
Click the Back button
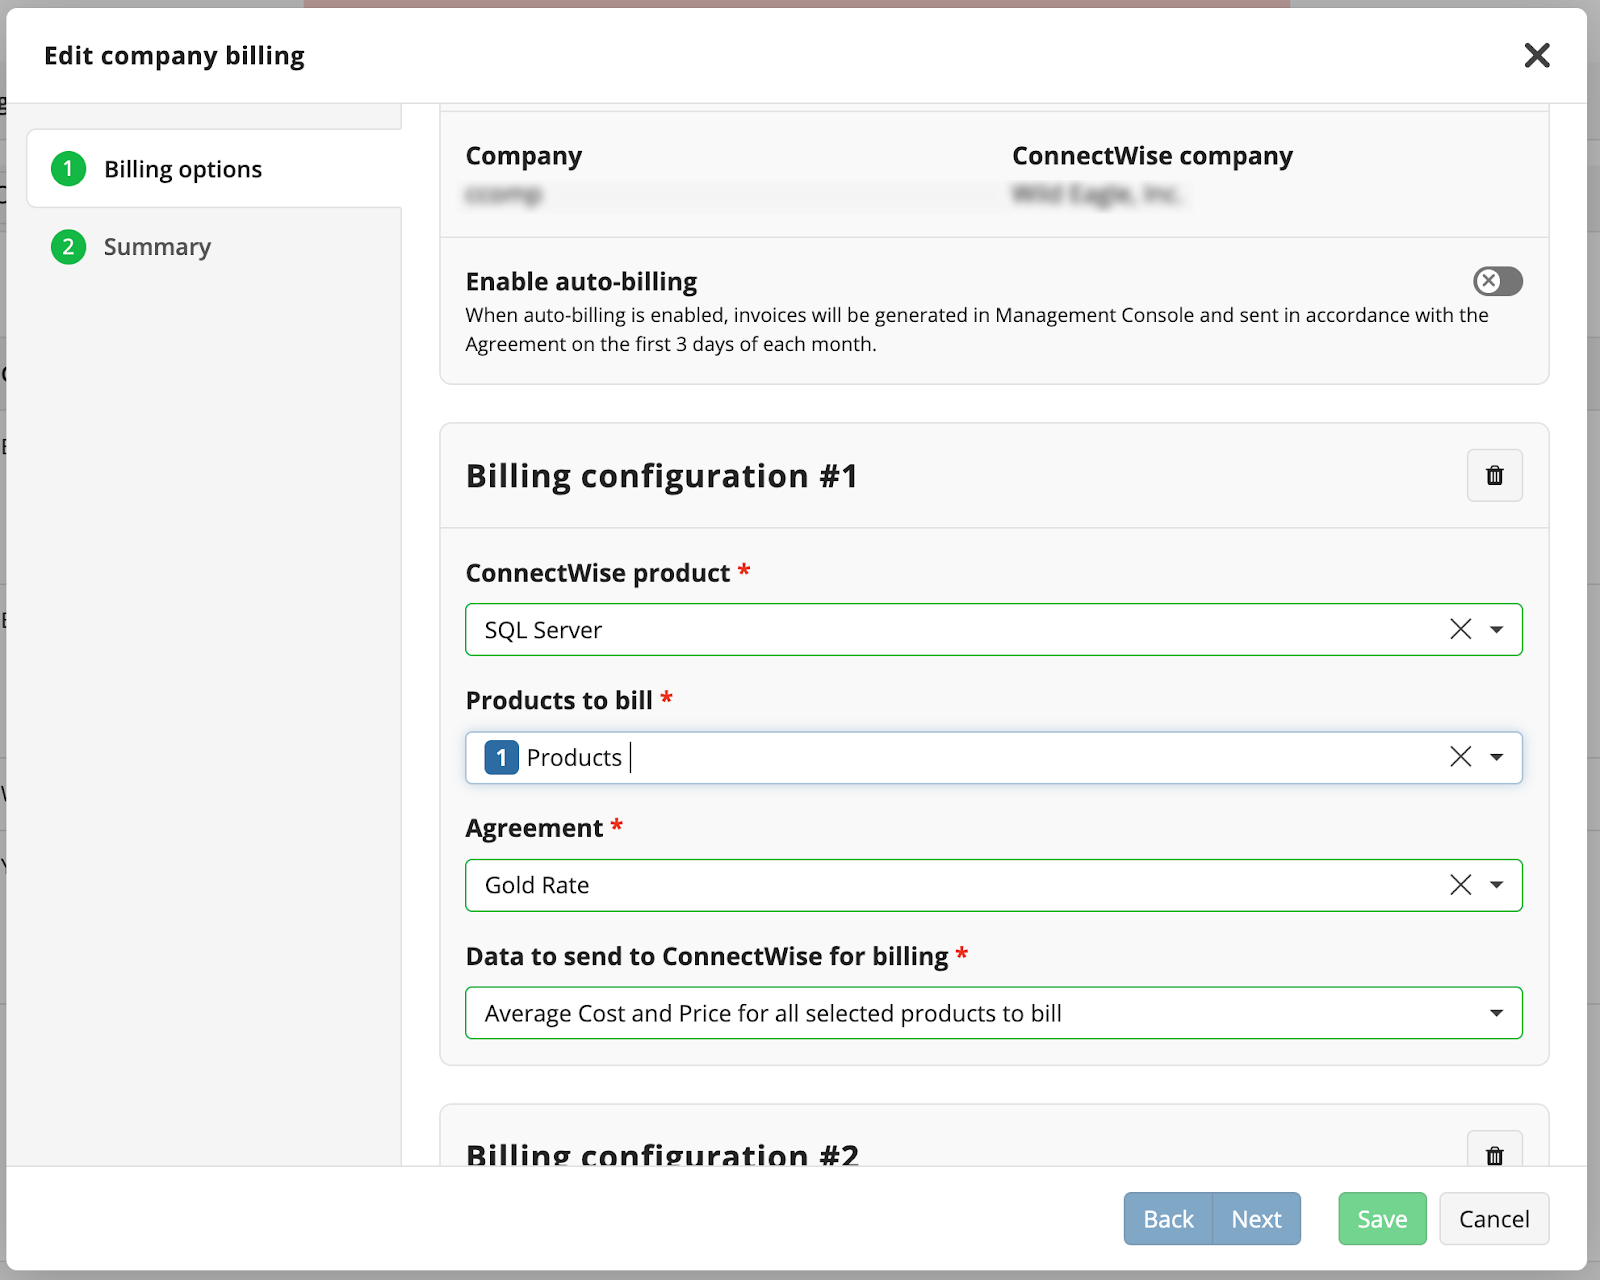[x=1168, y=1219]
